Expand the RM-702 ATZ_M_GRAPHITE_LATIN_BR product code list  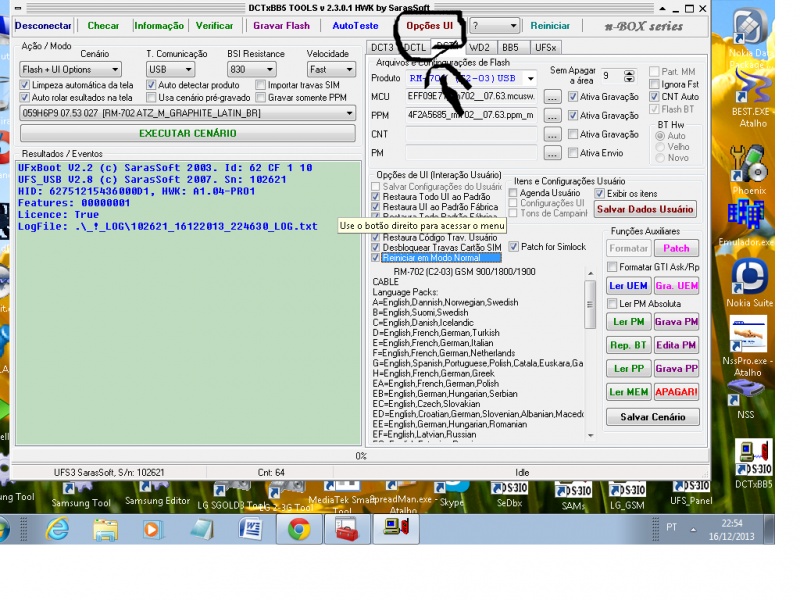pyautogui.click(x=188, y=113)
